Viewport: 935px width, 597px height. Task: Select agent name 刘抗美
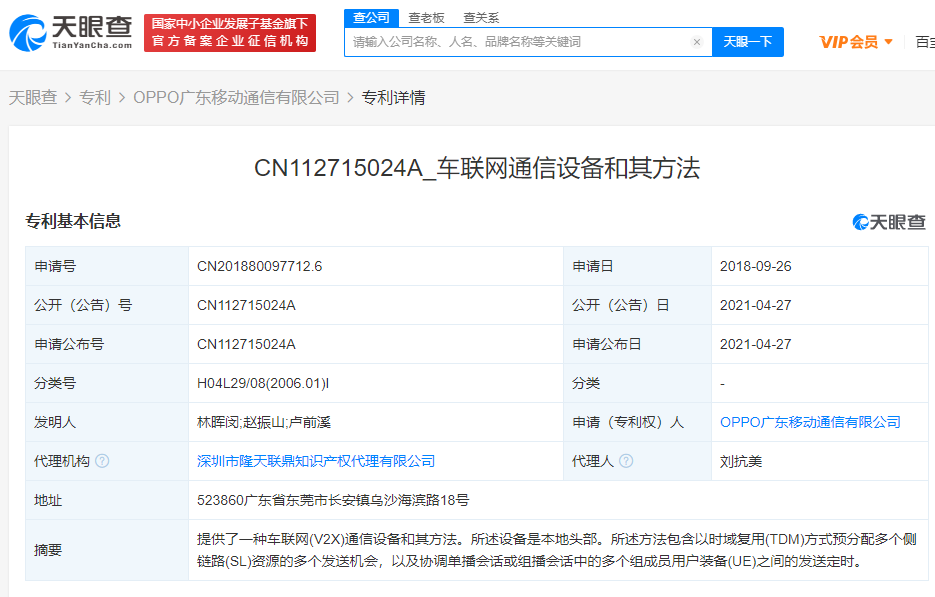click(741, 461)
